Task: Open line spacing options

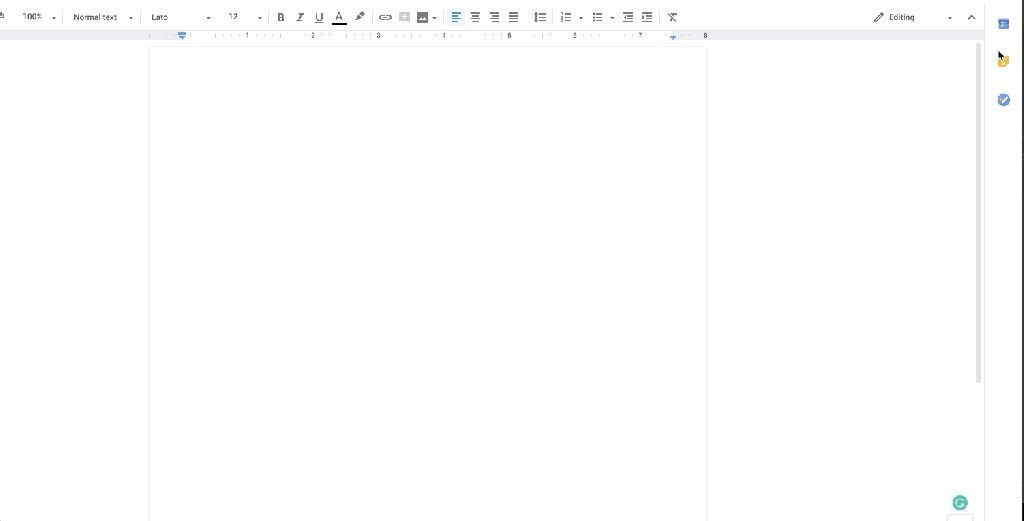Action: pos(540,17)
